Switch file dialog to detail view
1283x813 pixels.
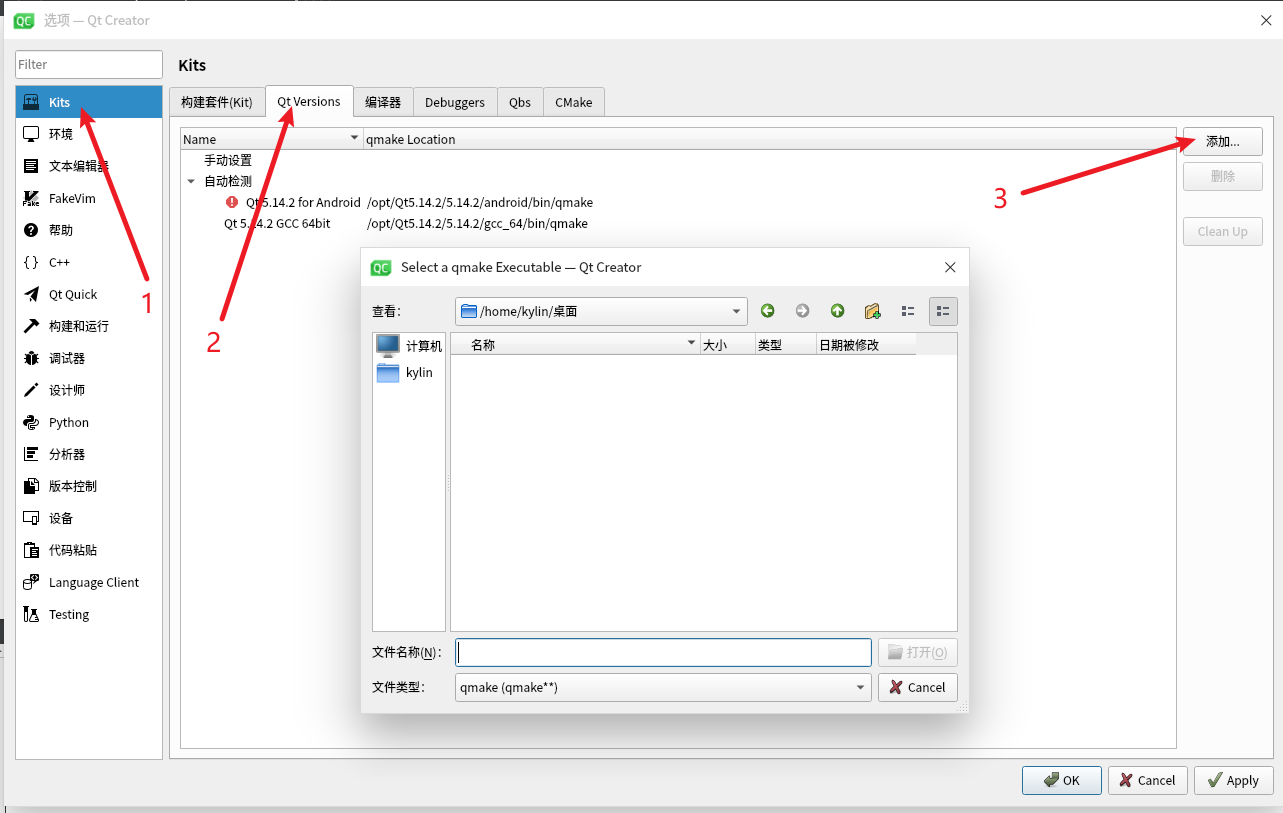coord(943,311)
